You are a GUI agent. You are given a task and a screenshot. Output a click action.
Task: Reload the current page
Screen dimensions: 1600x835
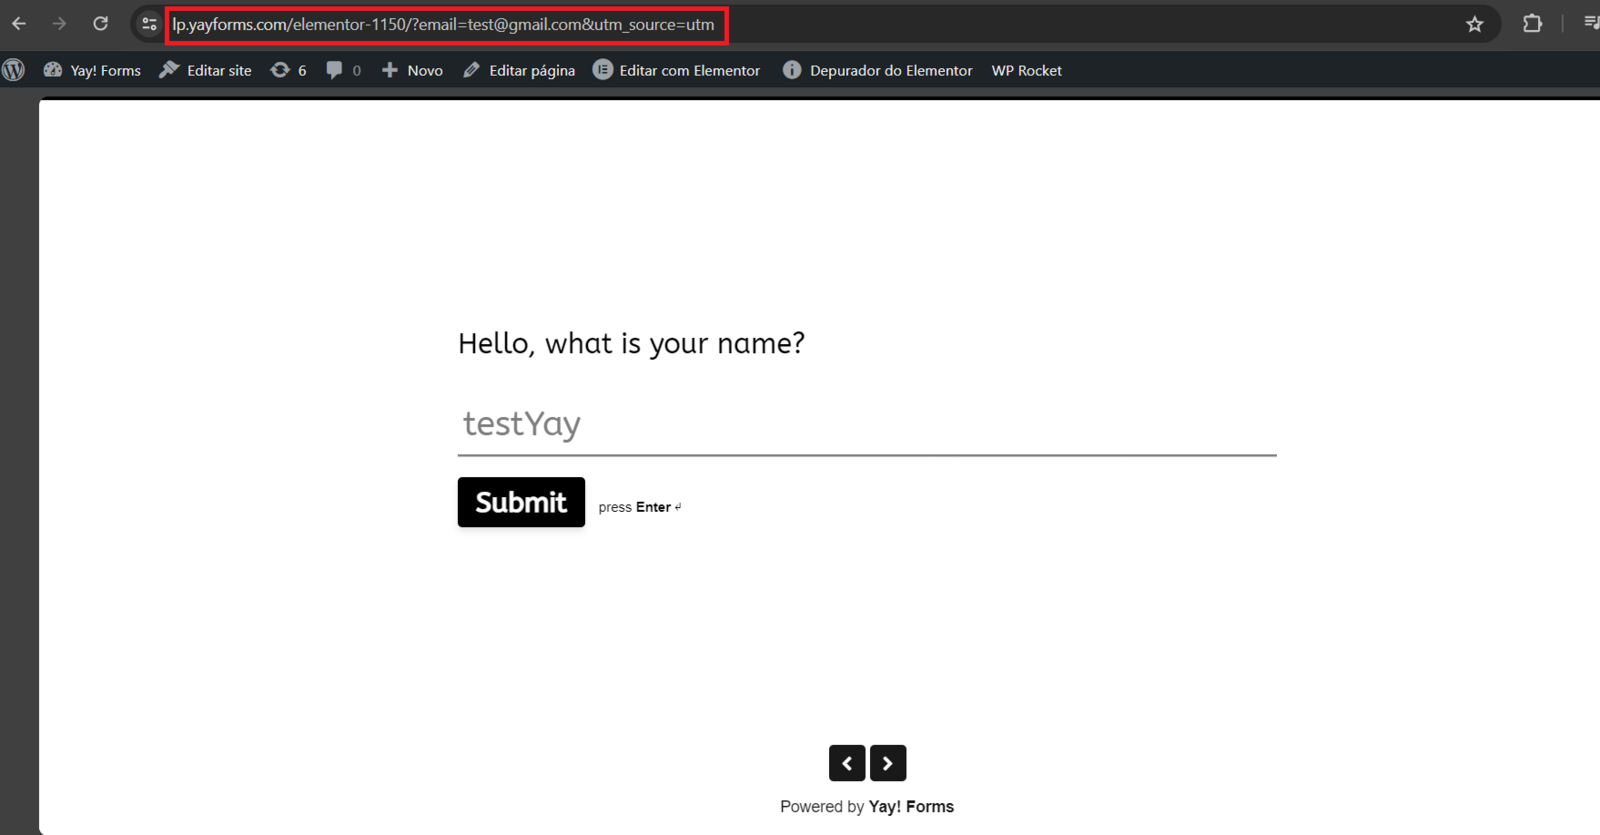(100, 24)
